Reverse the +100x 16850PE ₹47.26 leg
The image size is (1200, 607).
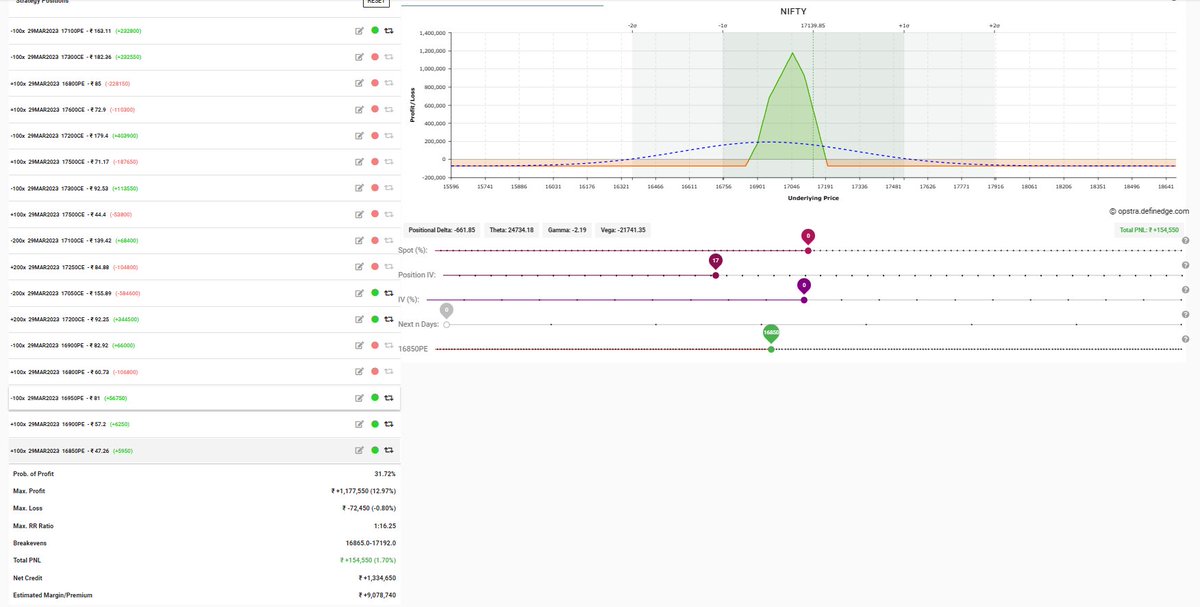389,451
